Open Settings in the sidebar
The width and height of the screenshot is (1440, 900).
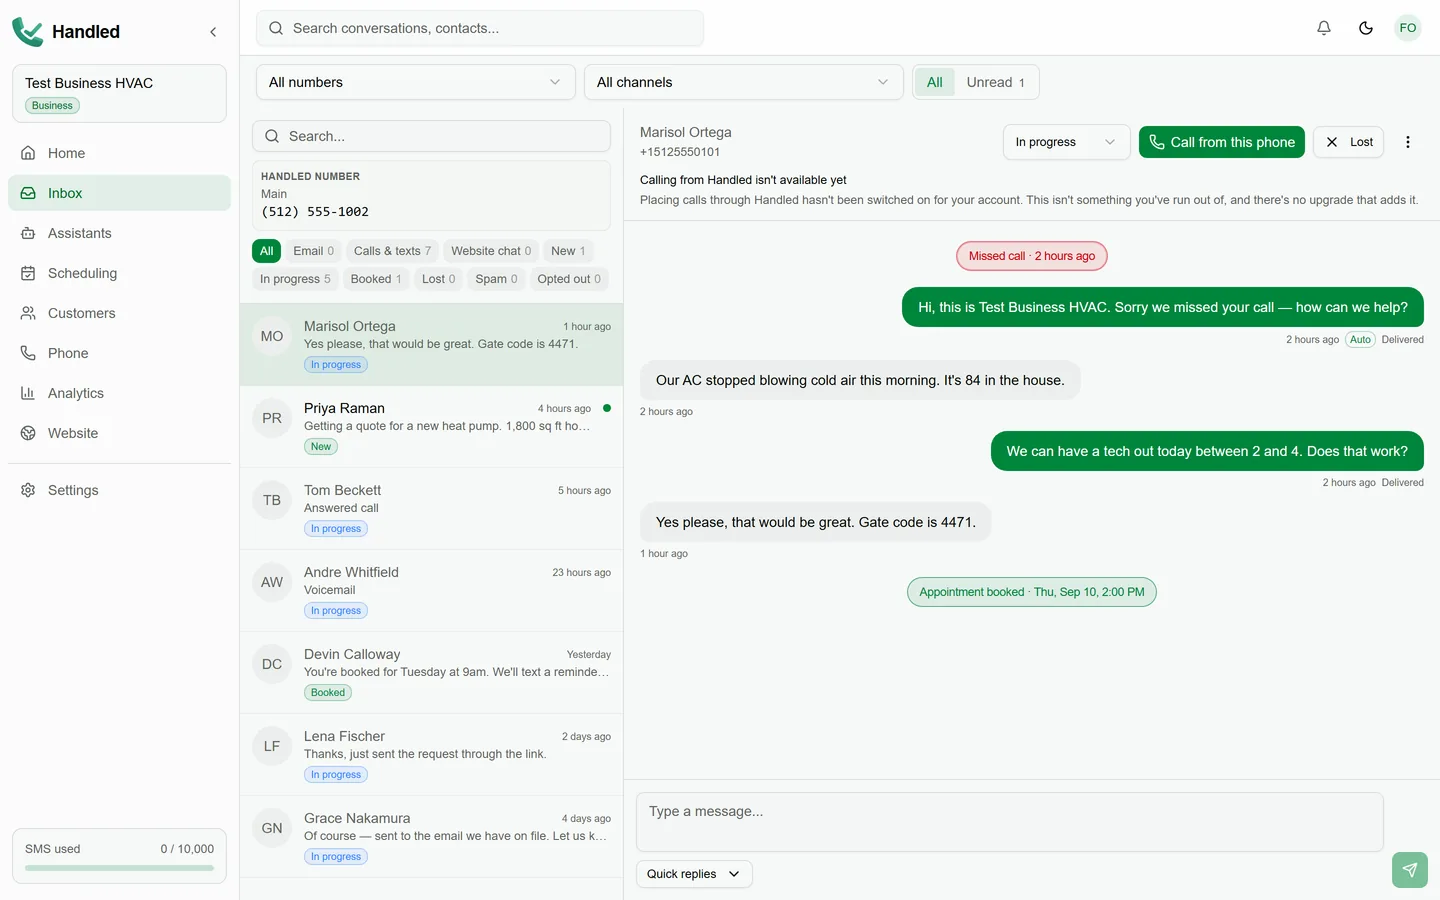(119, 490)
